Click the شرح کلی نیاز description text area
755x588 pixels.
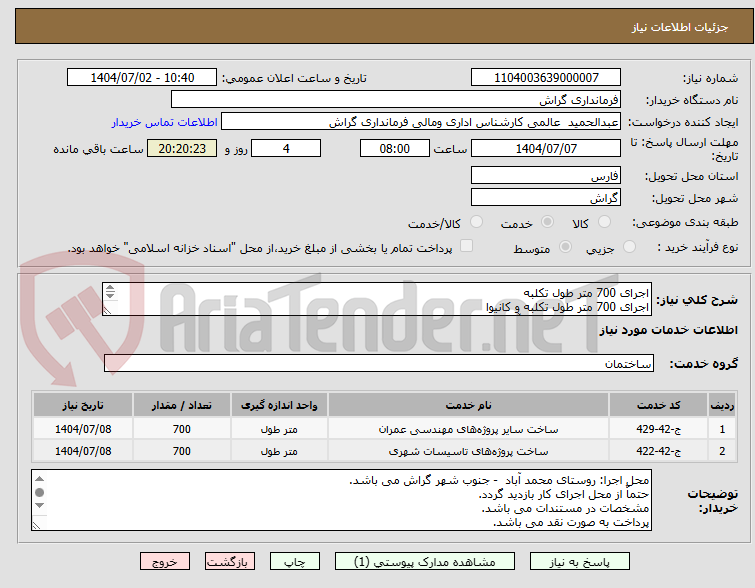click(377, 299)
